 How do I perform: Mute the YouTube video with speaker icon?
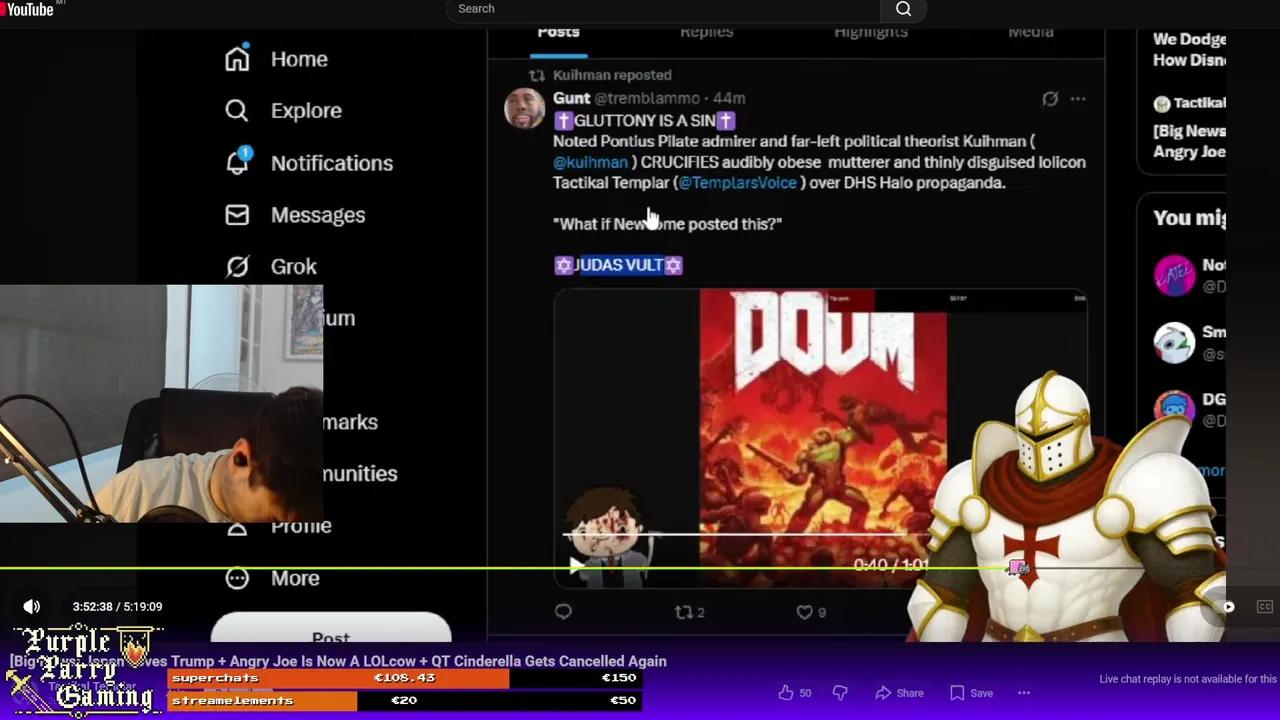tap(32, 606)
